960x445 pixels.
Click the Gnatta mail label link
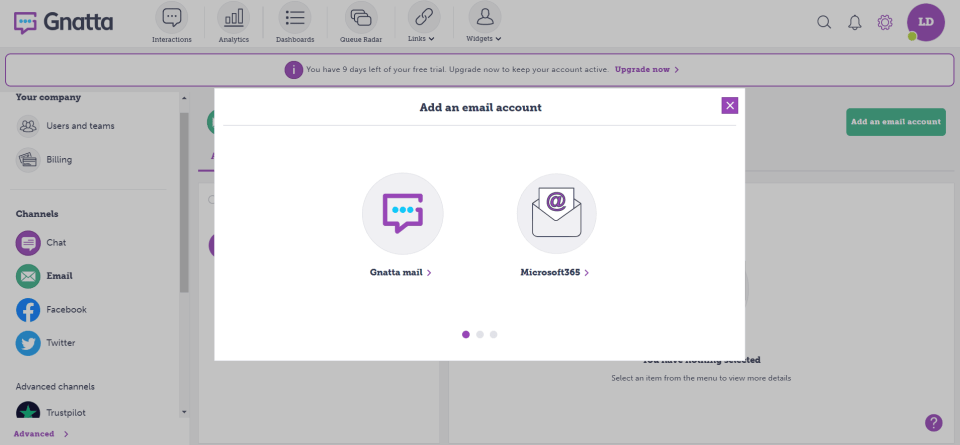[x=400, y=273]
